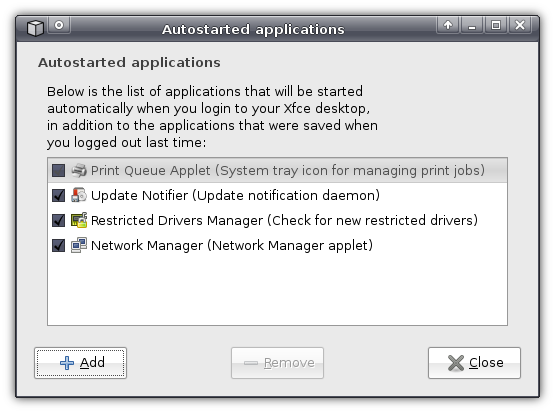Enable the Print Queue Applet checkbox

click(x=58, y=171)
